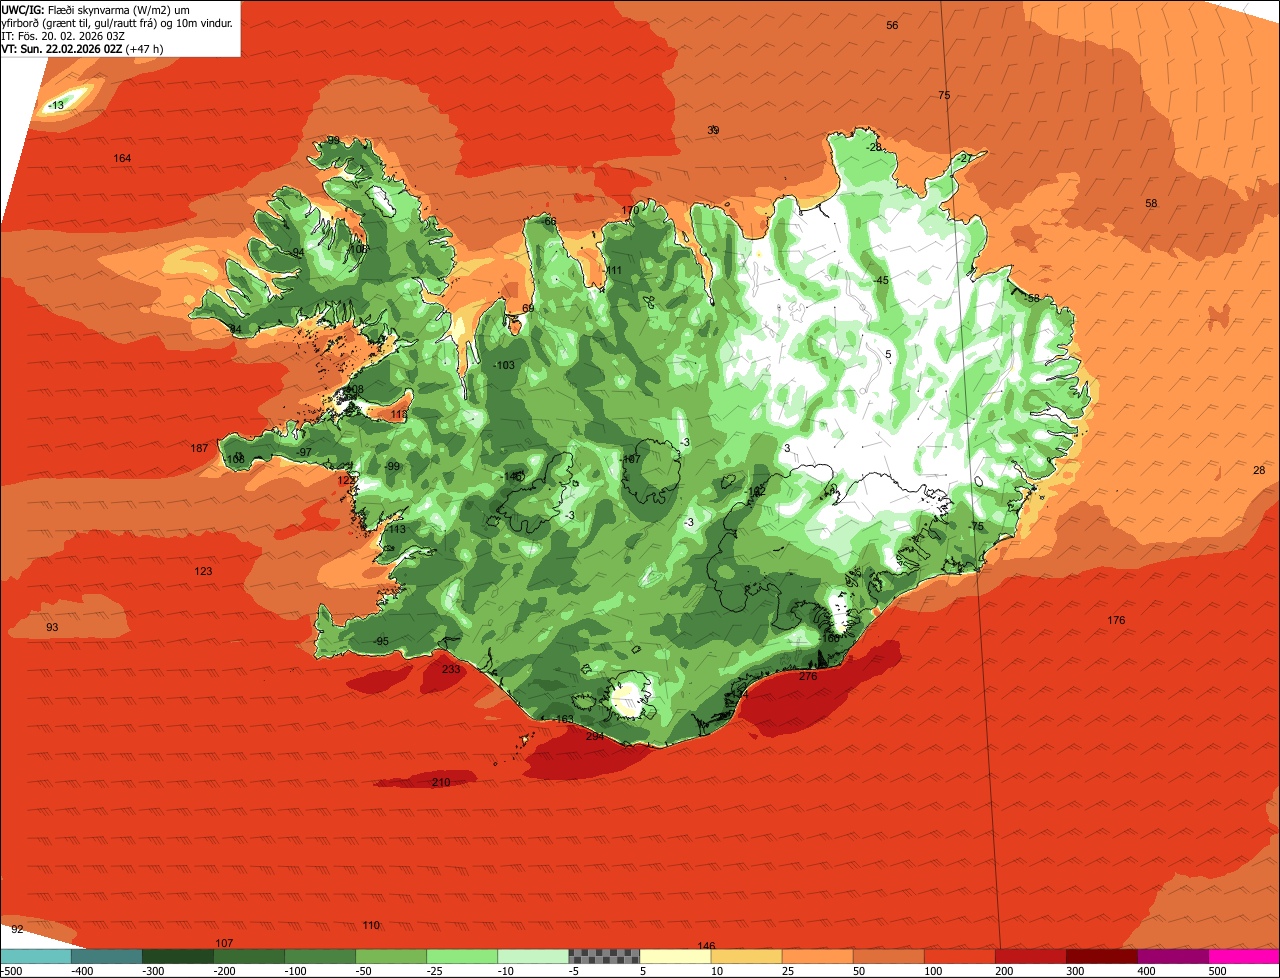
Task: Choose the legend swatch between 25 and 50
Action: 817,956
